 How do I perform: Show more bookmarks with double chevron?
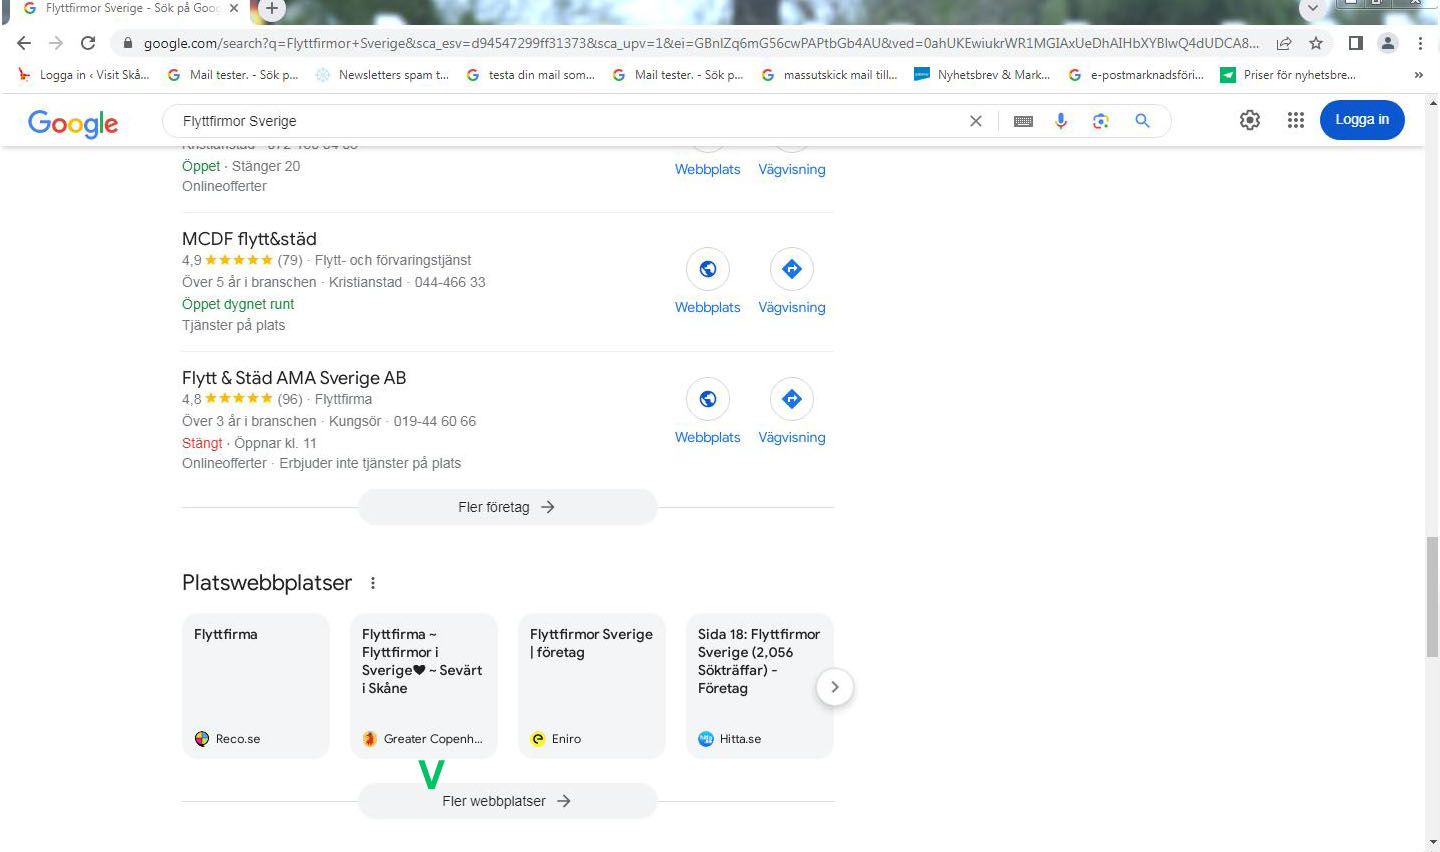coord(1418,75)
